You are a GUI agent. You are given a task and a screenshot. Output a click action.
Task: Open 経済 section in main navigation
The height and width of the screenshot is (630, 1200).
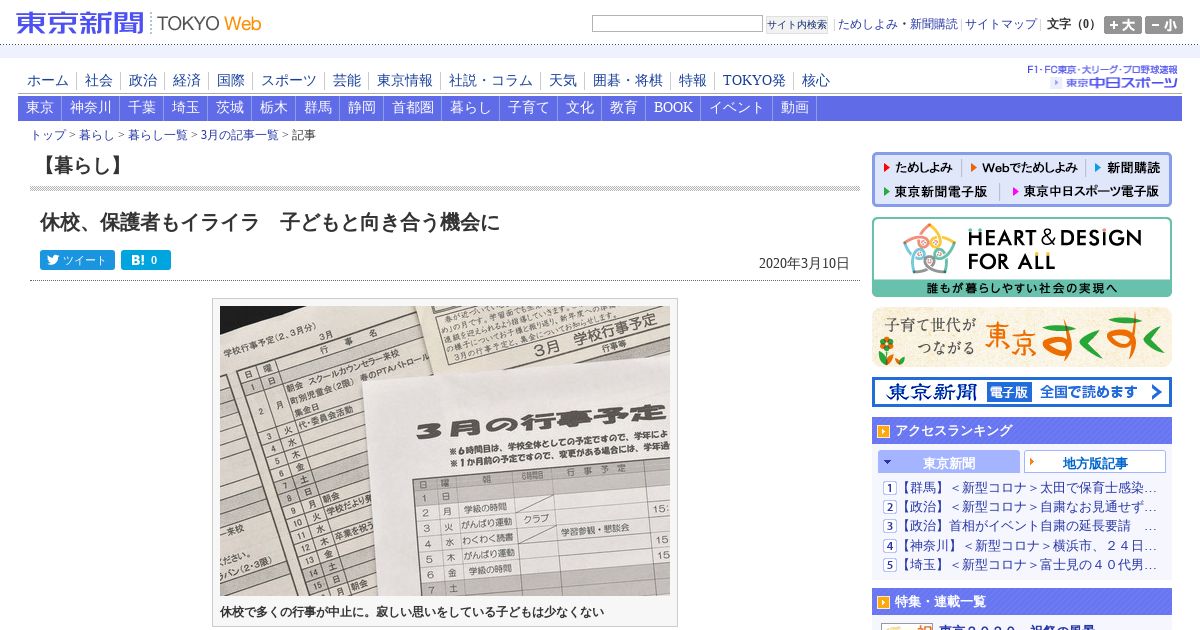pyautogui.click(x=187, y=81)
